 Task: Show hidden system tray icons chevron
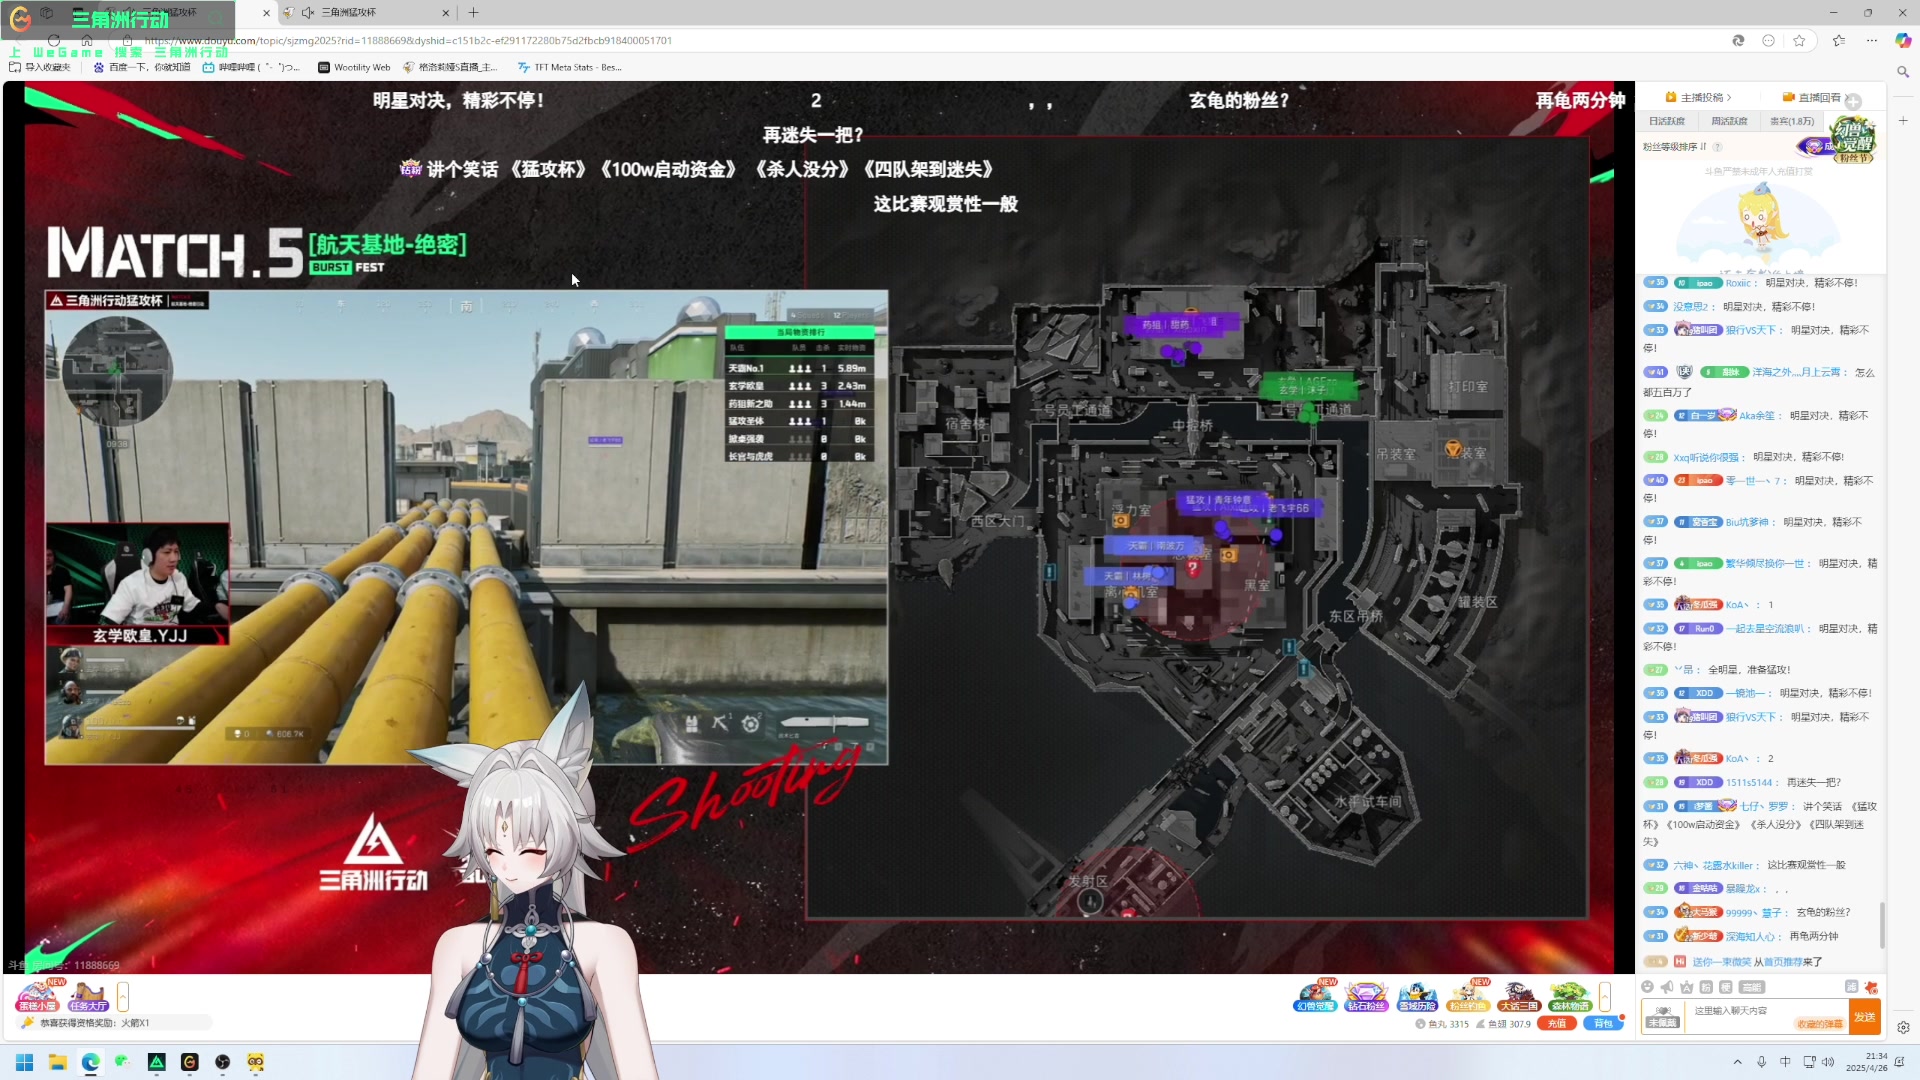click(1737, 1062)
